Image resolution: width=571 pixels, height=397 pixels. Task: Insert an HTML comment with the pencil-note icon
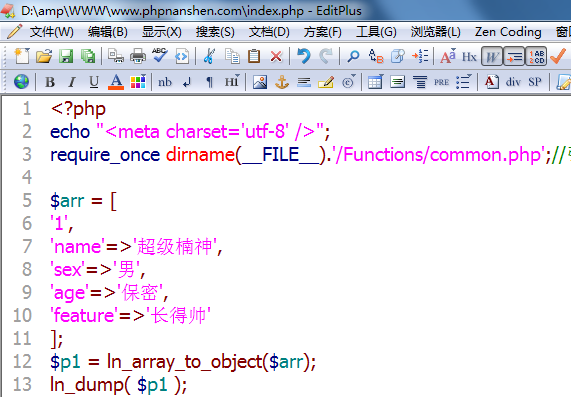(326, 82)
